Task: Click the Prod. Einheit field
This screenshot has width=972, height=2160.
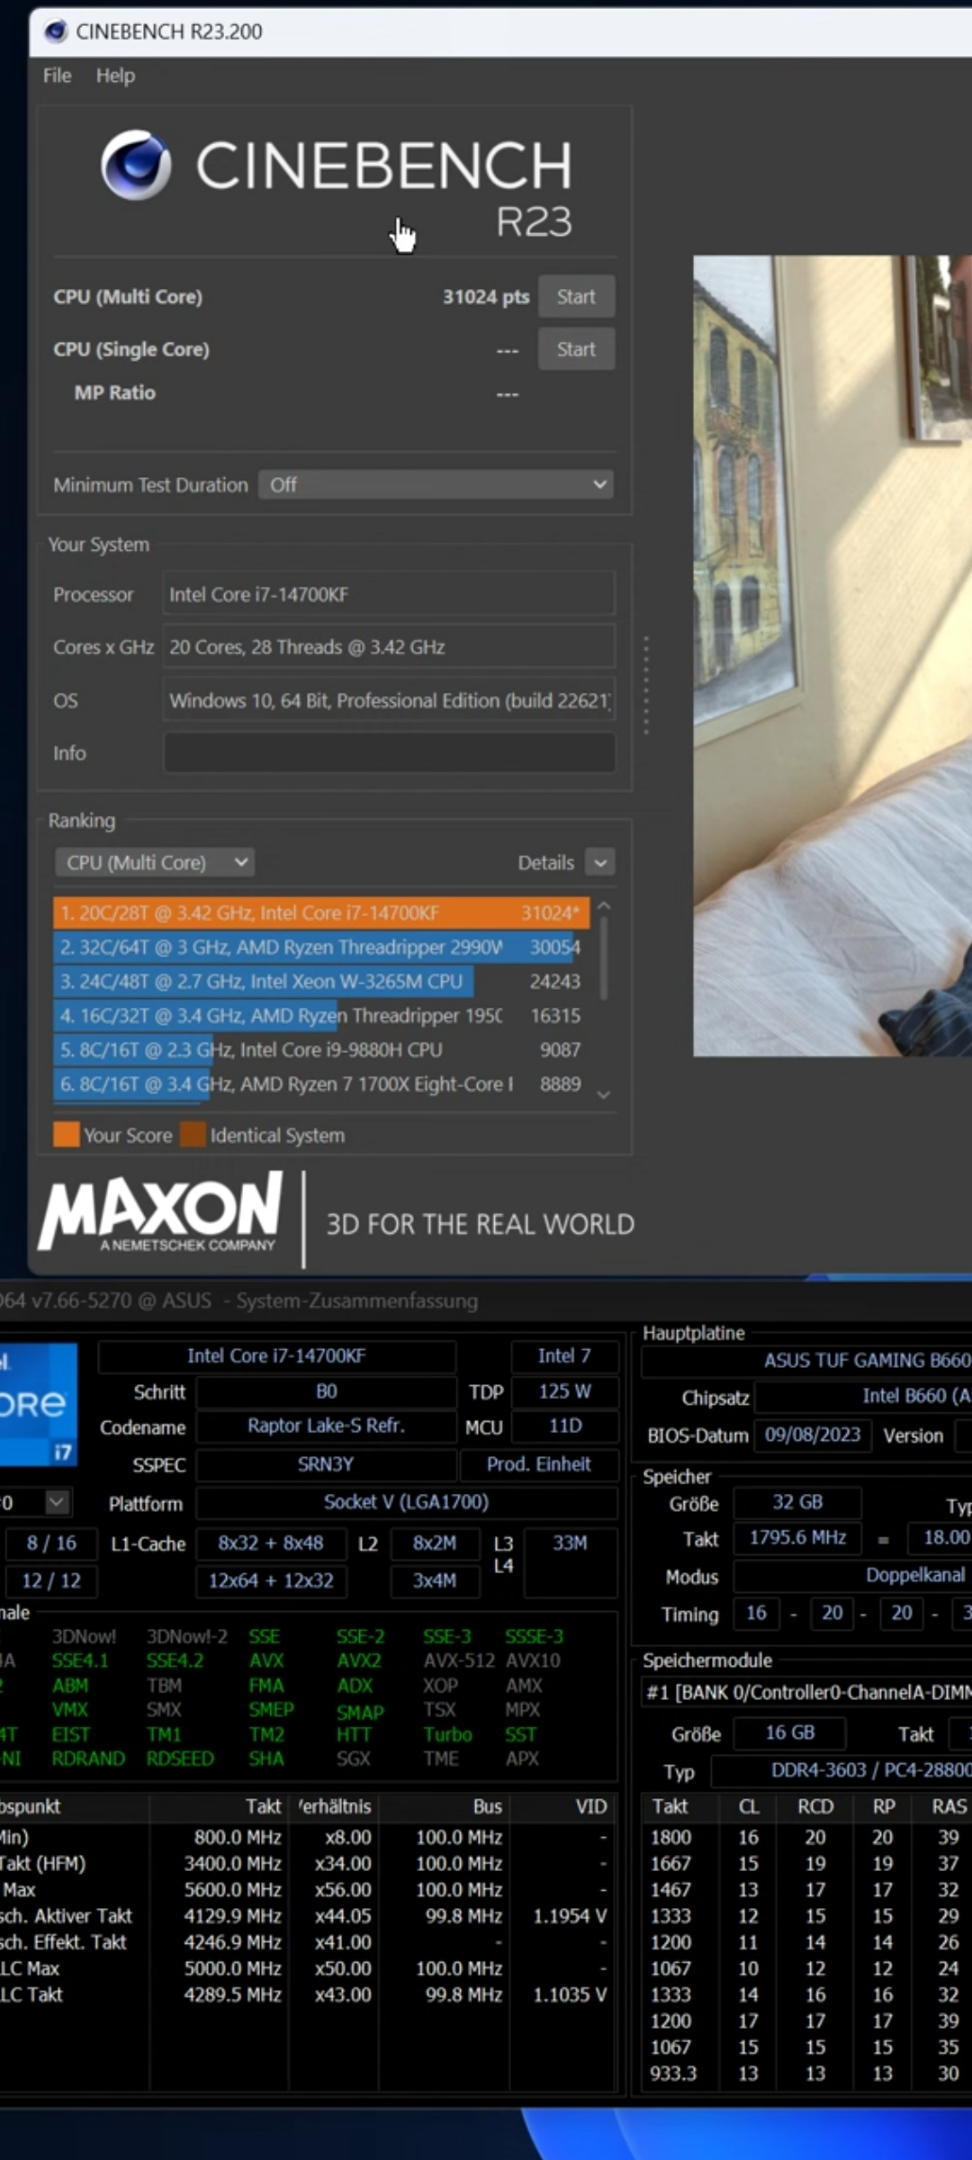Action: click(x=539, y=1464)
